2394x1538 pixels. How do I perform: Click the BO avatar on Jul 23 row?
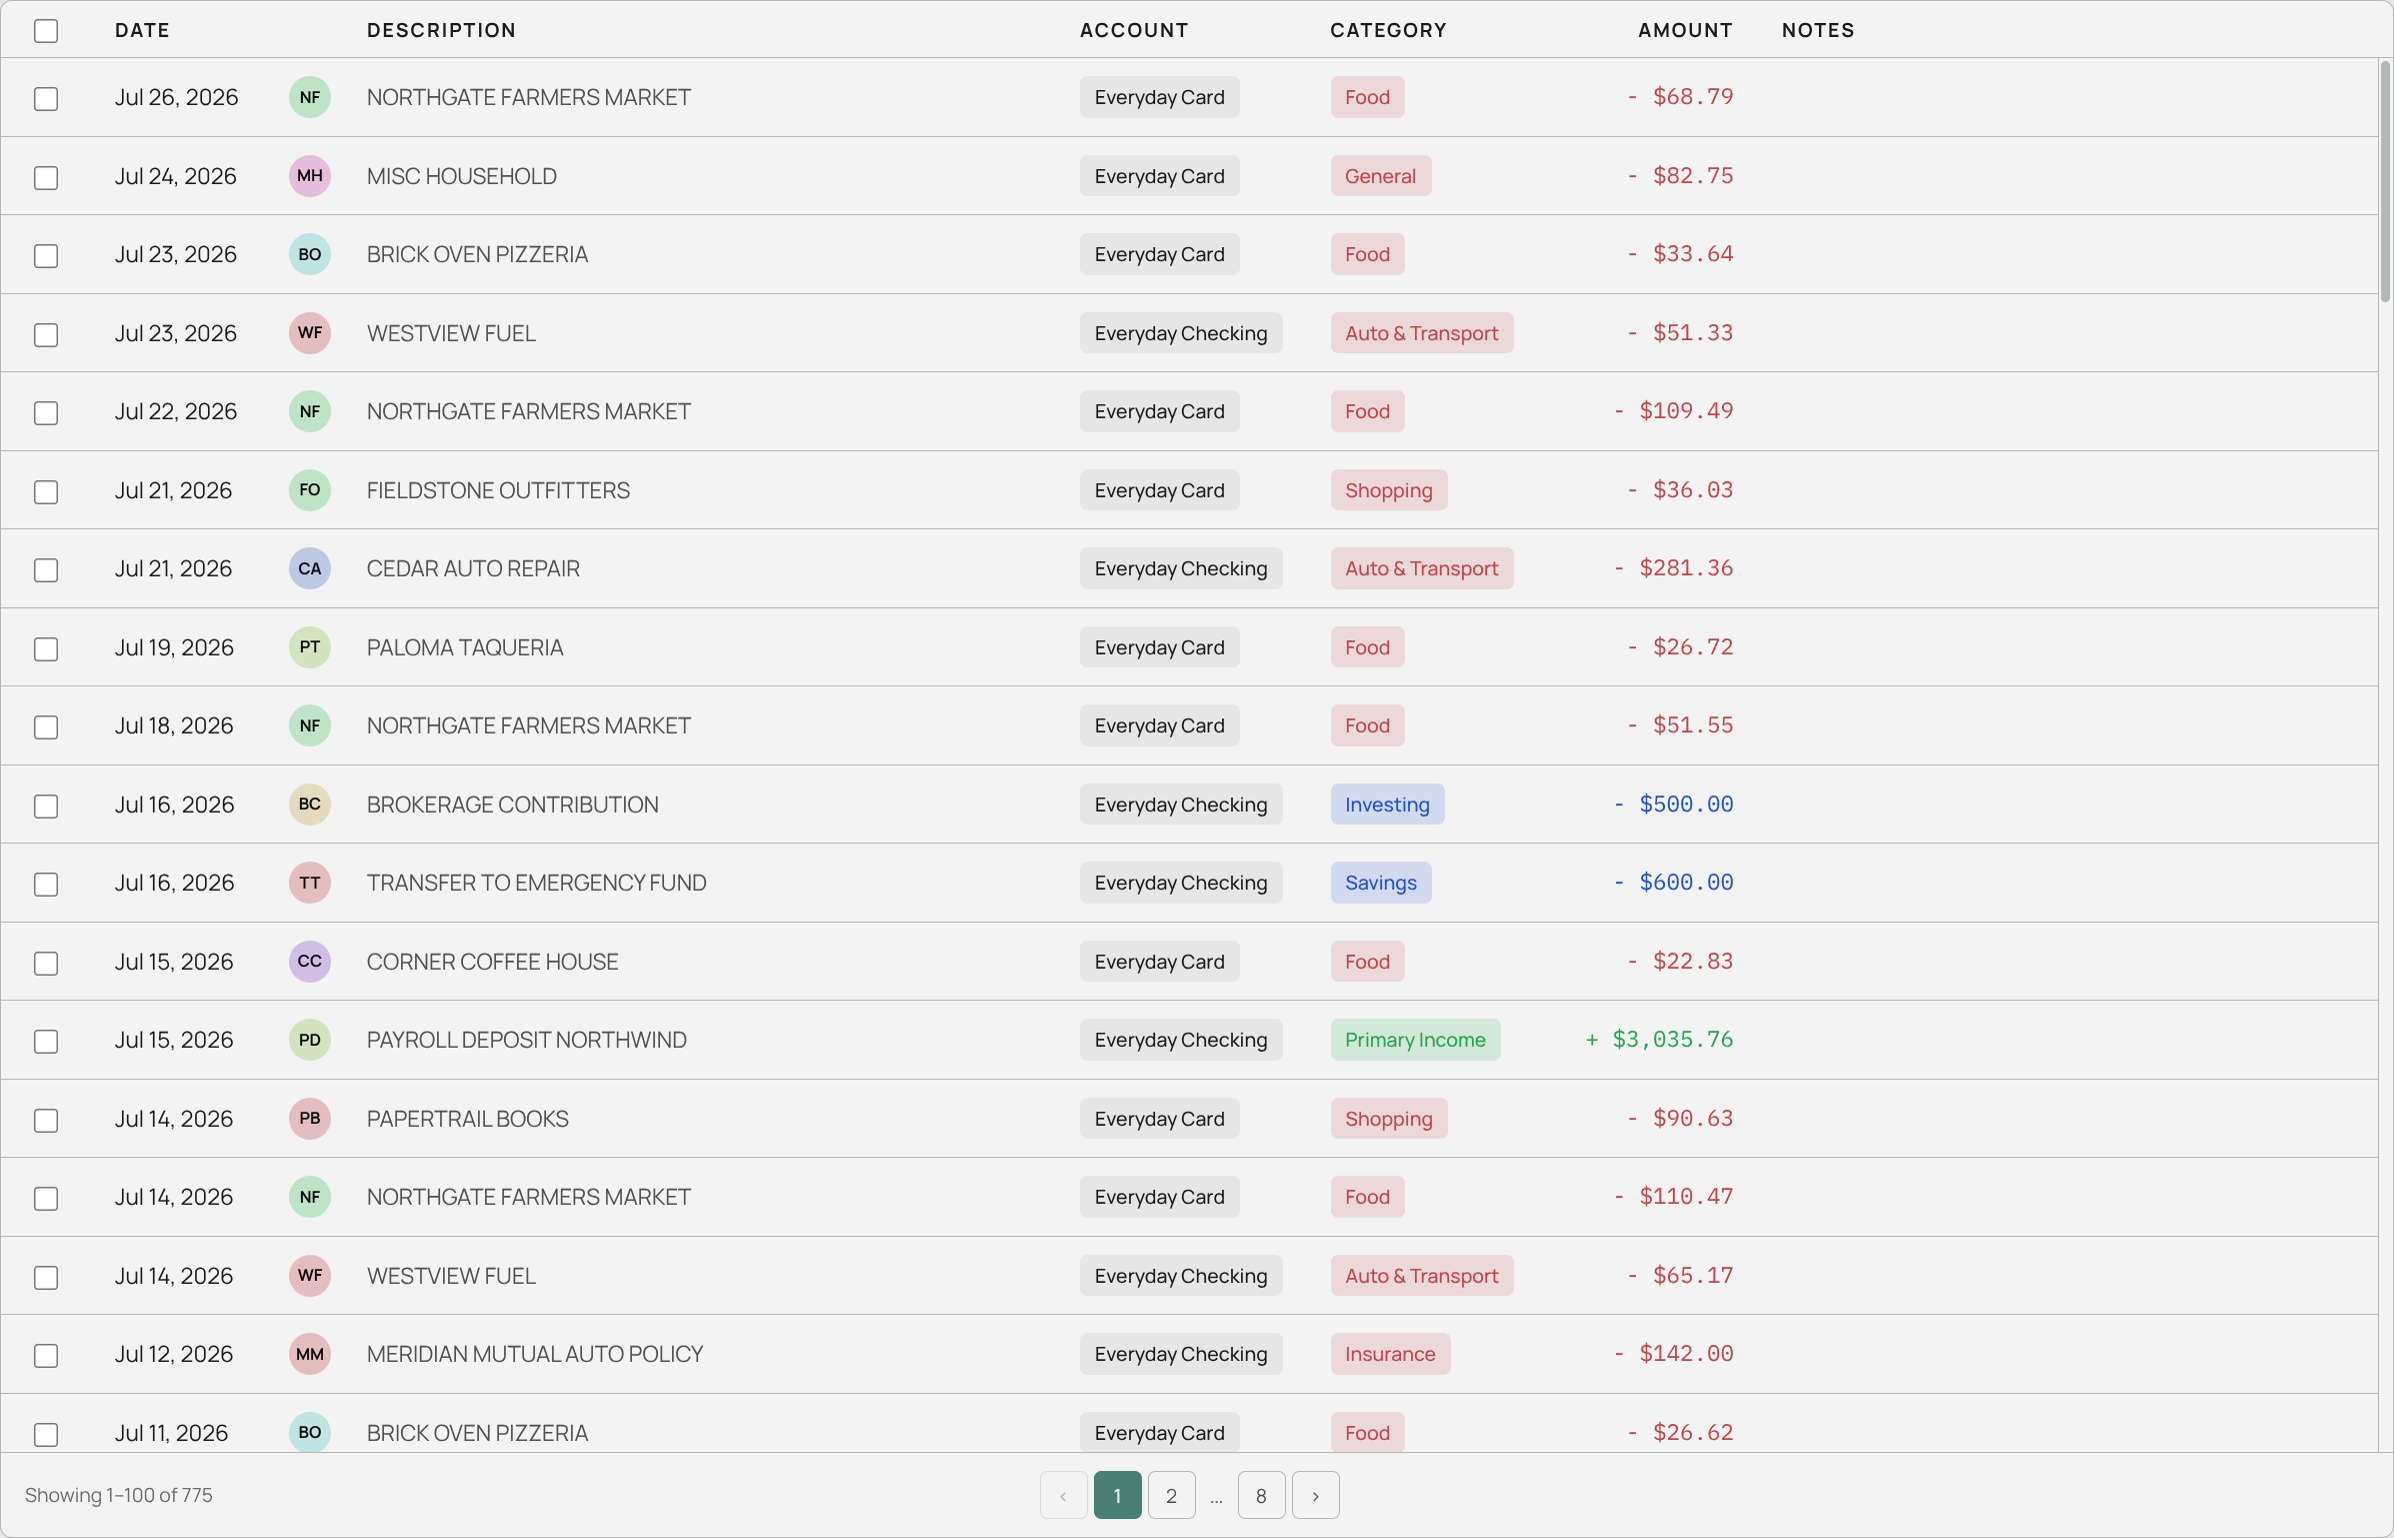tap(310, 254)
